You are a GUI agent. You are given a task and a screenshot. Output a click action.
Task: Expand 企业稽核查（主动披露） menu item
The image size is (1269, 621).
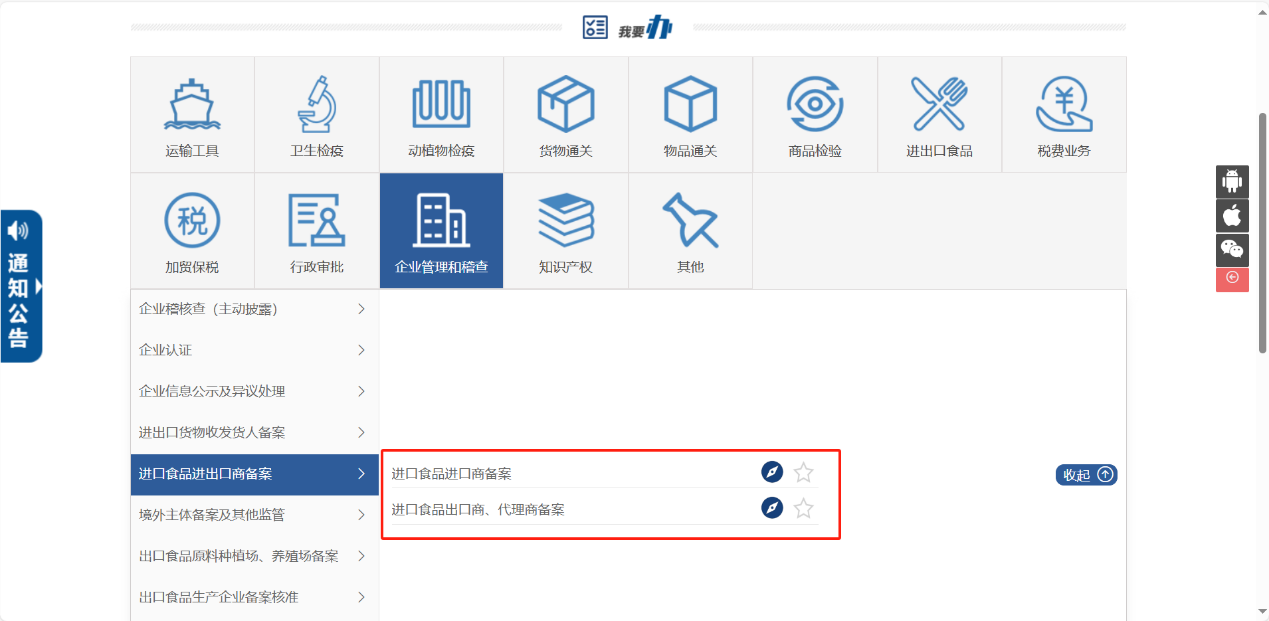click(254, 309)
